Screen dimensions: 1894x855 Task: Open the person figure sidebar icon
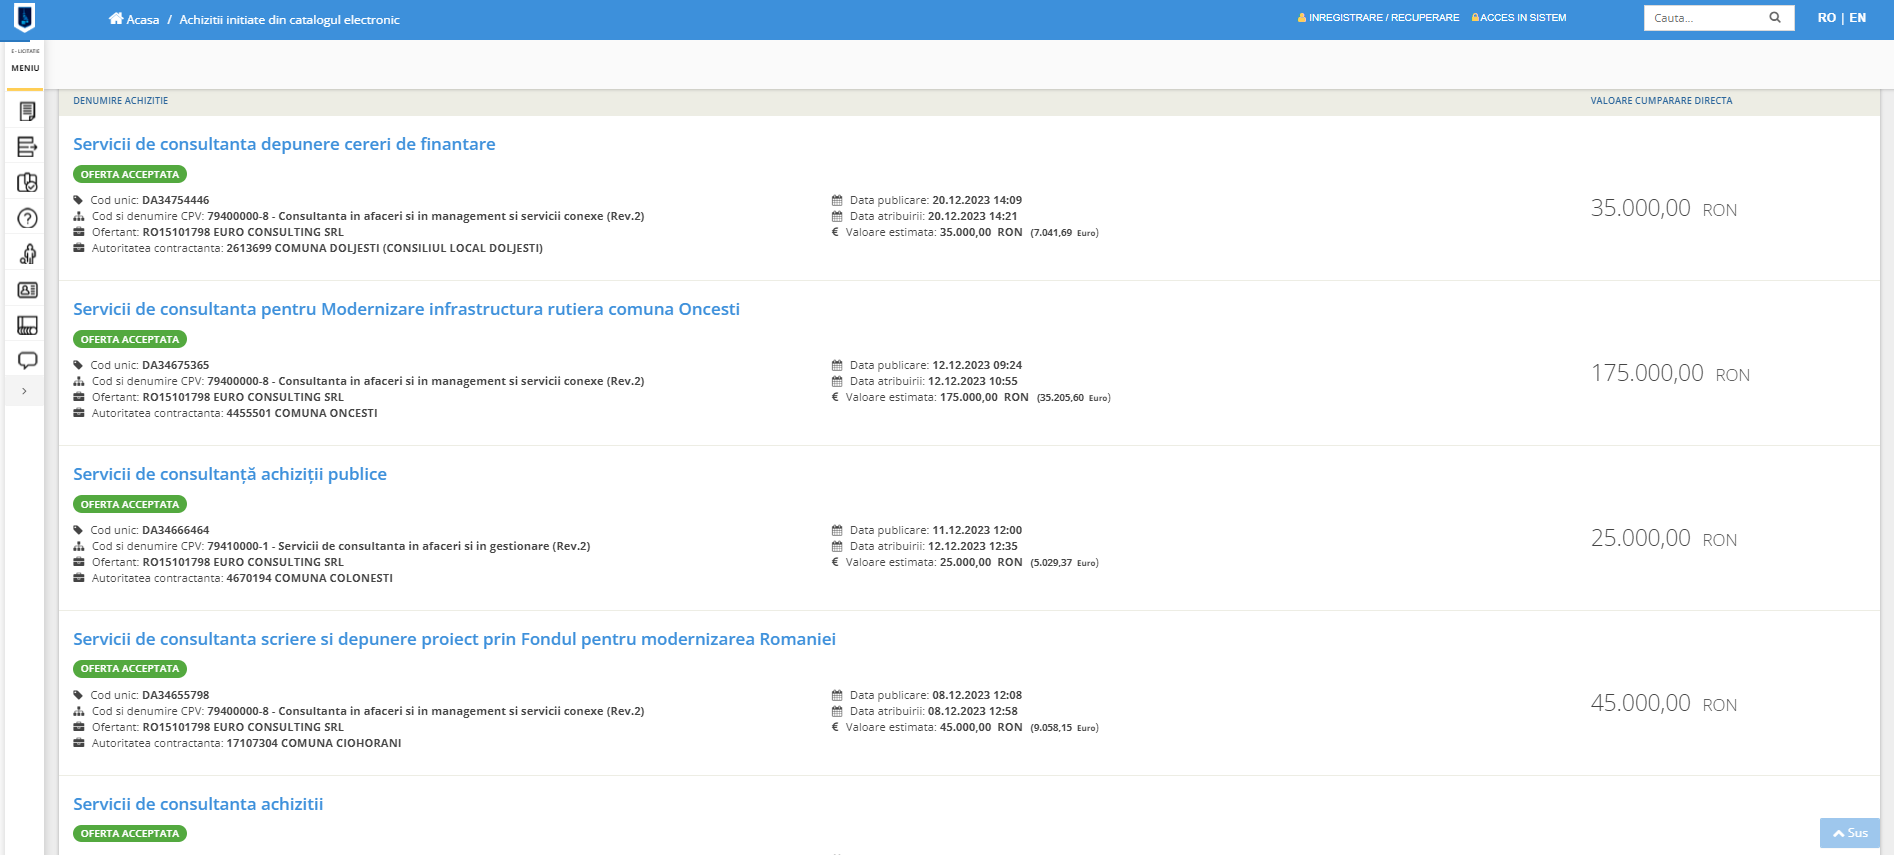[27, 254]
